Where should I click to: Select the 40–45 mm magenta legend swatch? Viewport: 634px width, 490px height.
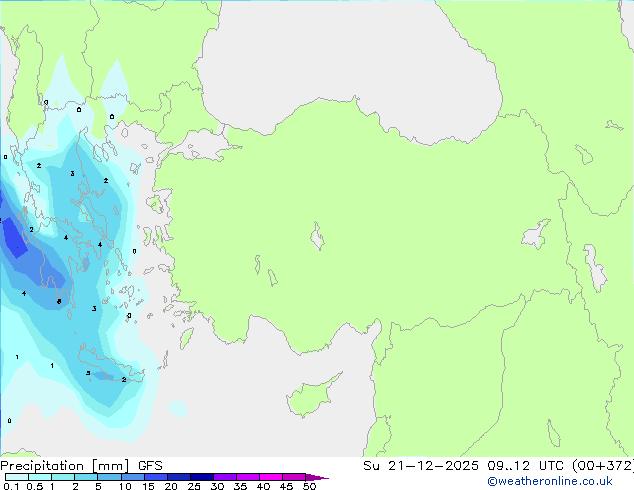click(271, 477)
